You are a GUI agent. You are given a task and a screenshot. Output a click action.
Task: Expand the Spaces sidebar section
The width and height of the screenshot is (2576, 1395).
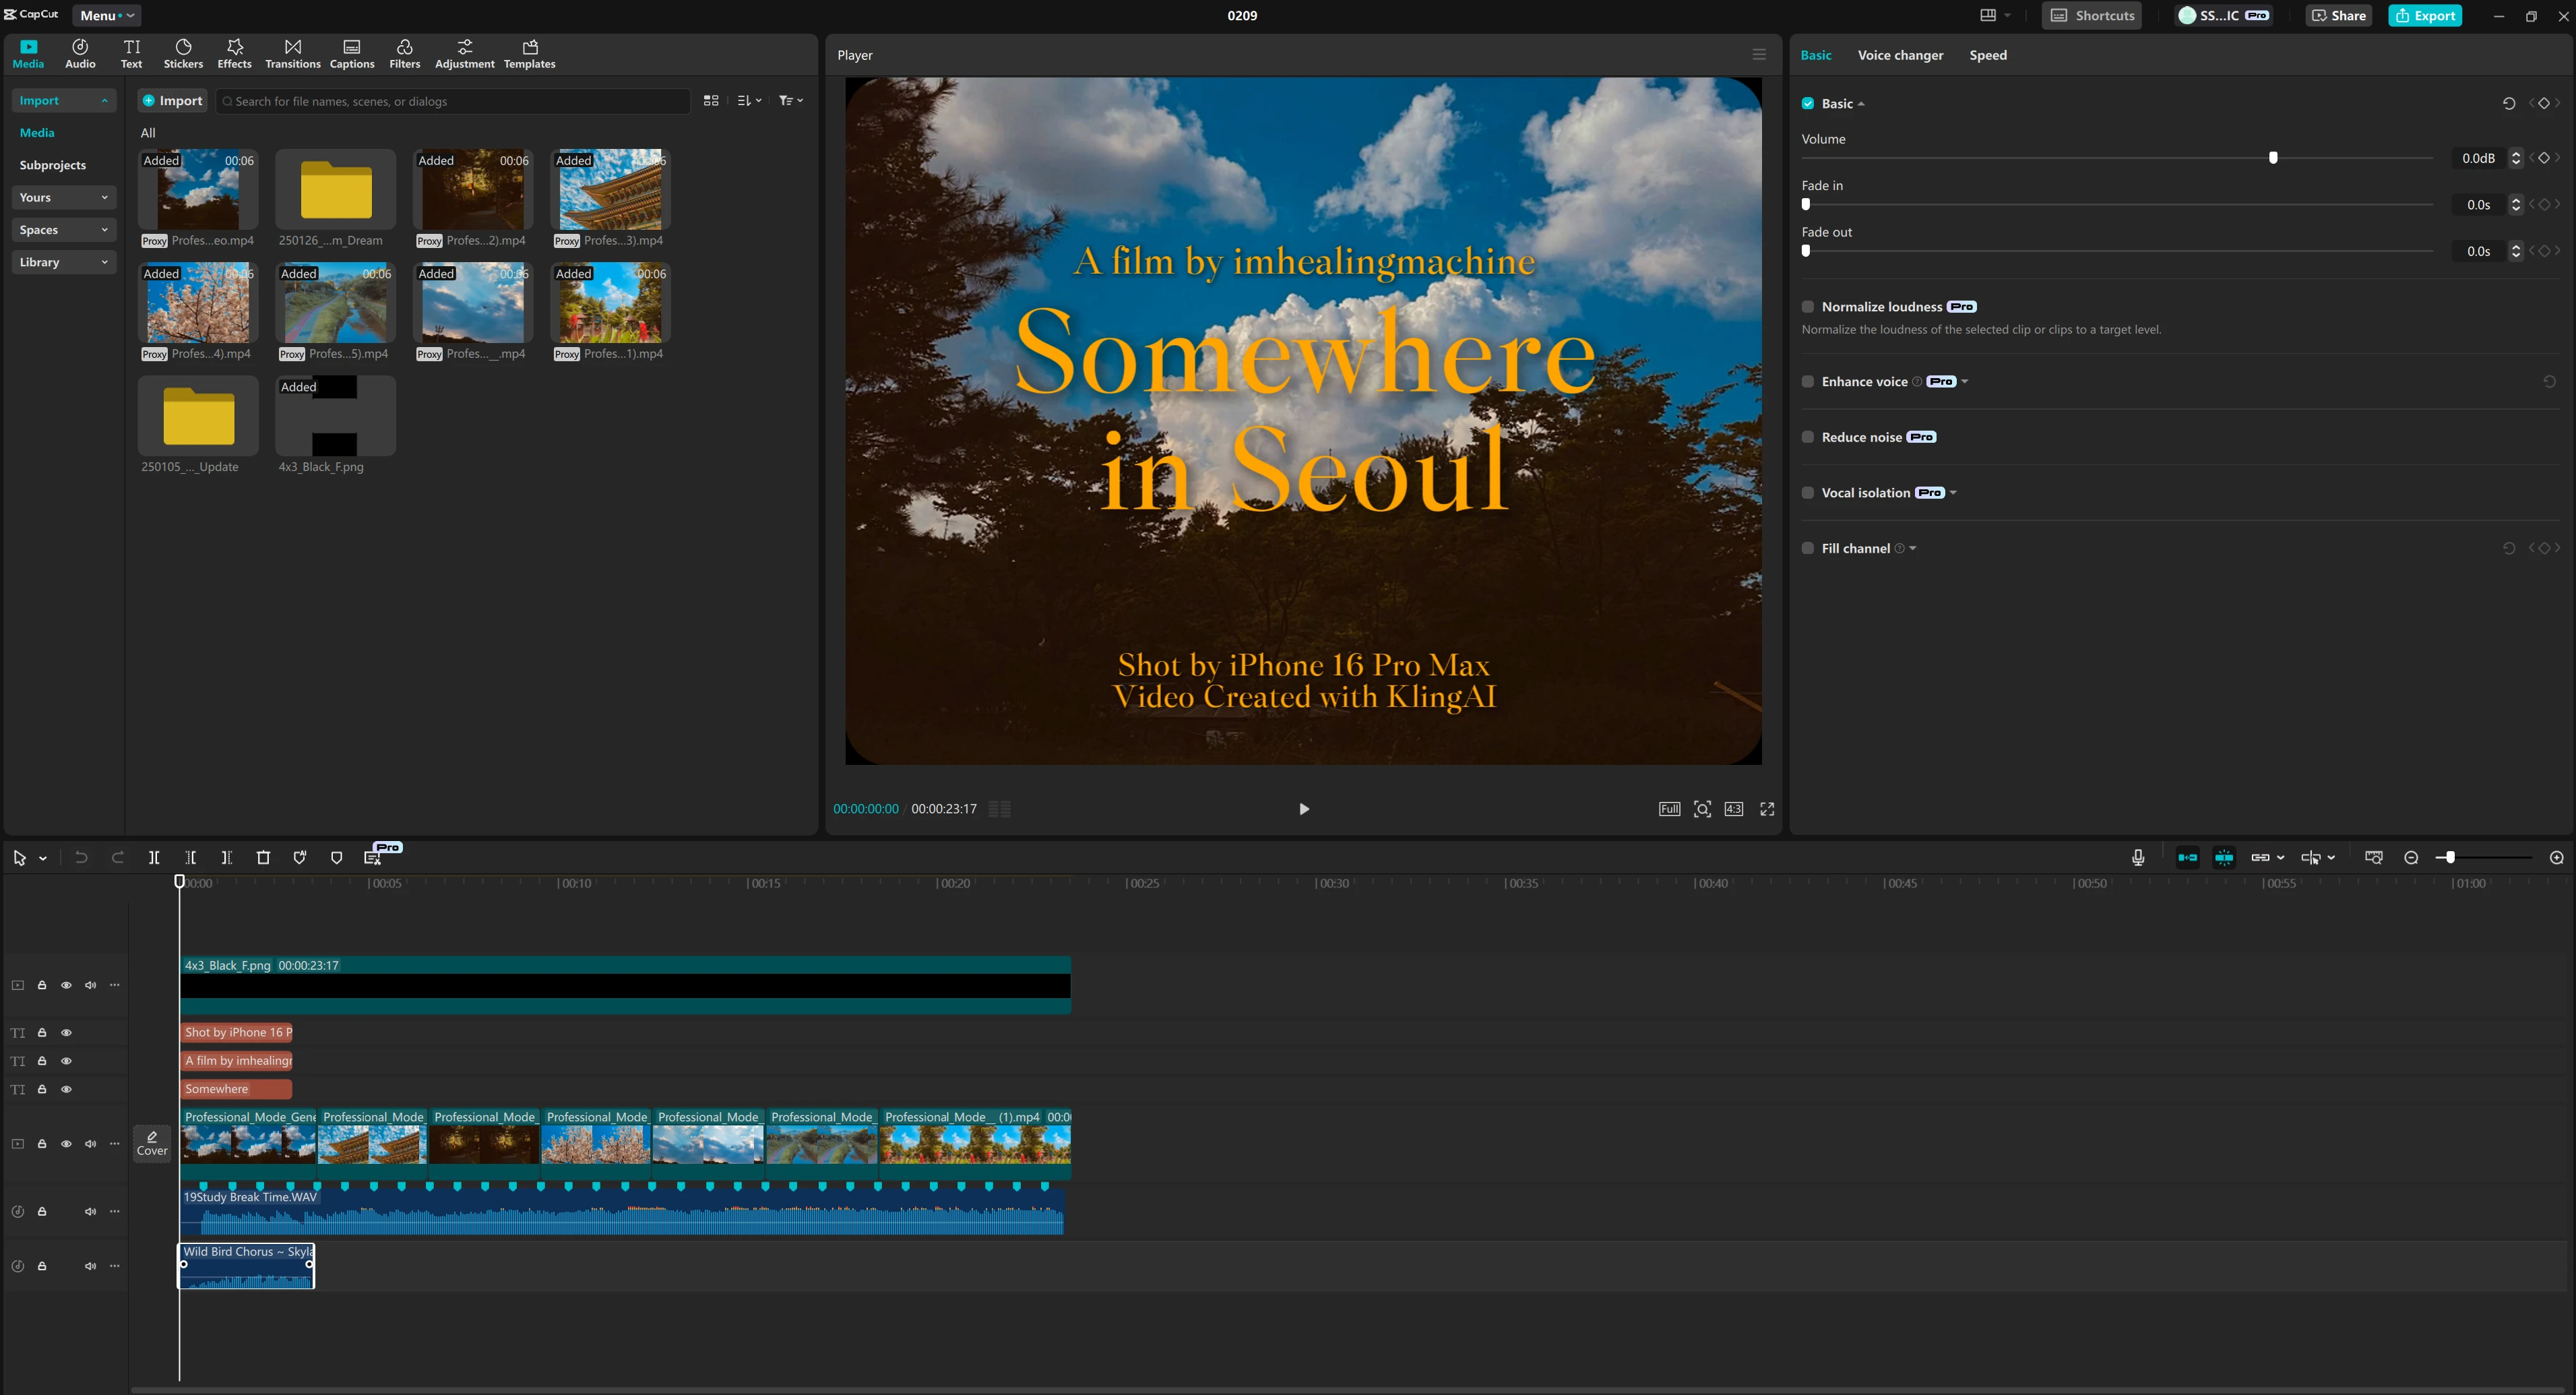pyautogui.click(x=63, y=230)
